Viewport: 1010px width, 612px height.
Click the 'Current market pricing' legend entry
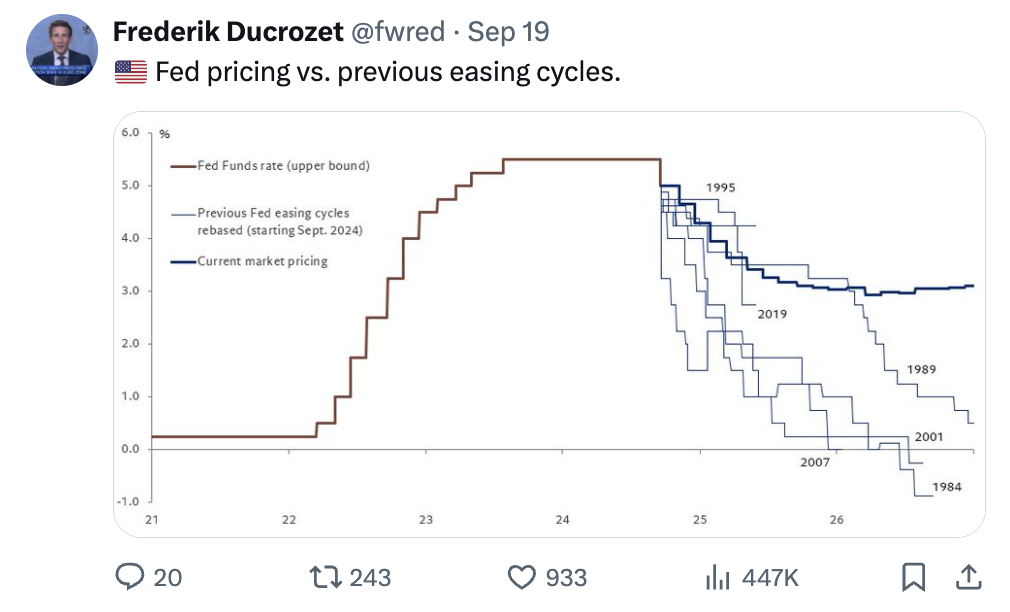click(x=262, y=261)
